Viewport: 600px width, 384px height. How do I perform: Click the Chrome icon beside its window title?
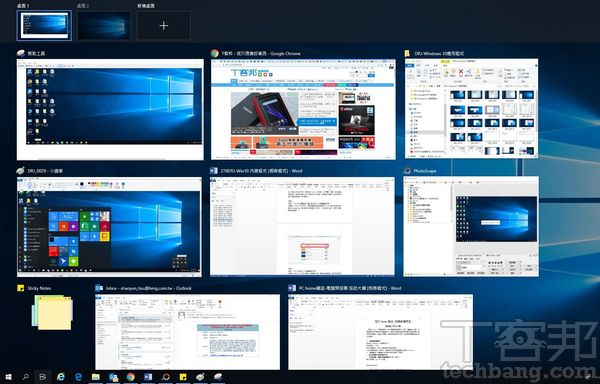[x=215, y=53]
